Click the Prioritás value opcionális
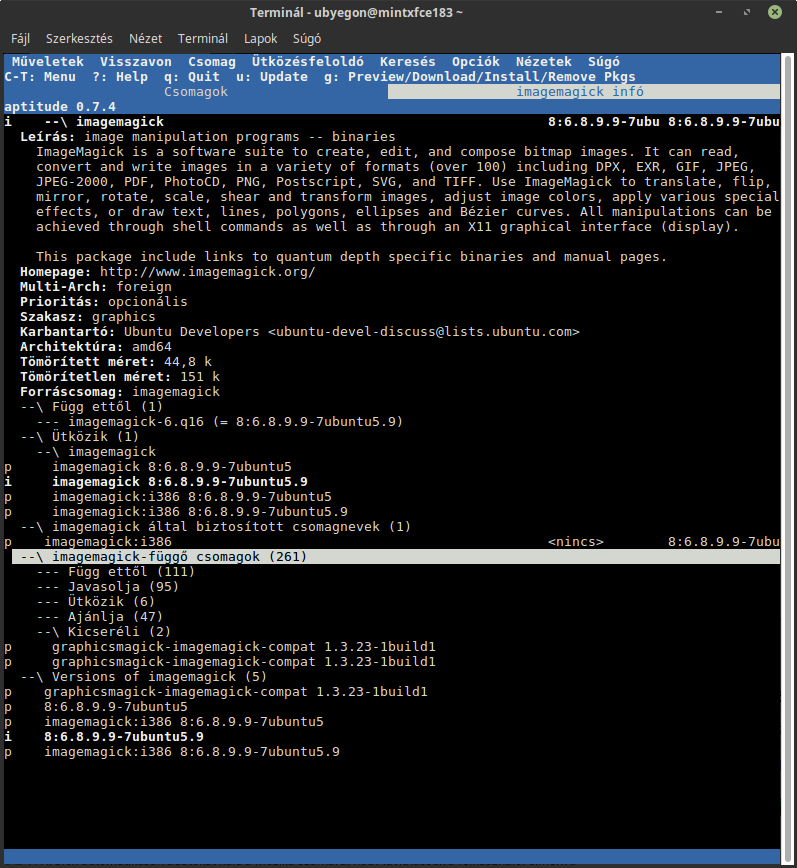This screenshot has width=797, height=868. 148,301
